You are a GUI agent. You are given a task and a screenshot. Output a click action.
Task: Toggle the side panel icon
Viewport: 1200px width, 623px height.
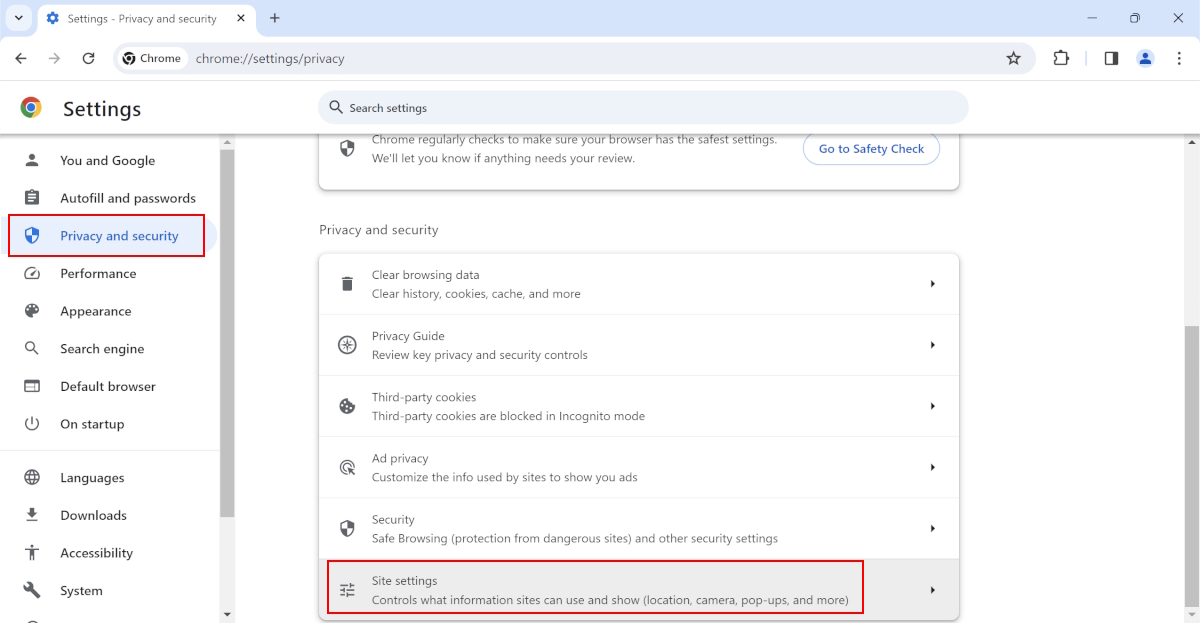click(1111, 58)
